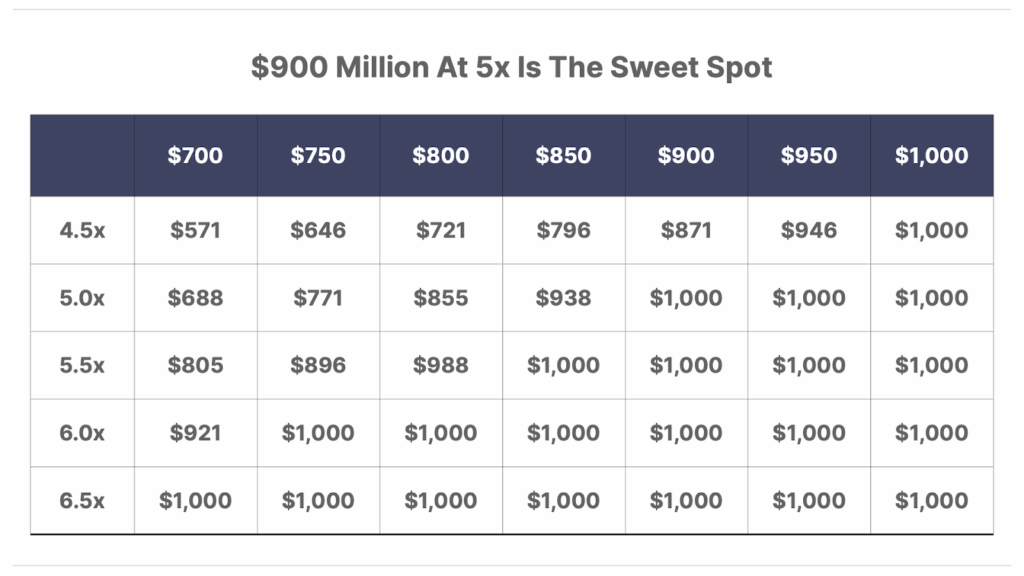Select the $938 cell
Screen dimensions: 1024x576
(563, 298)
